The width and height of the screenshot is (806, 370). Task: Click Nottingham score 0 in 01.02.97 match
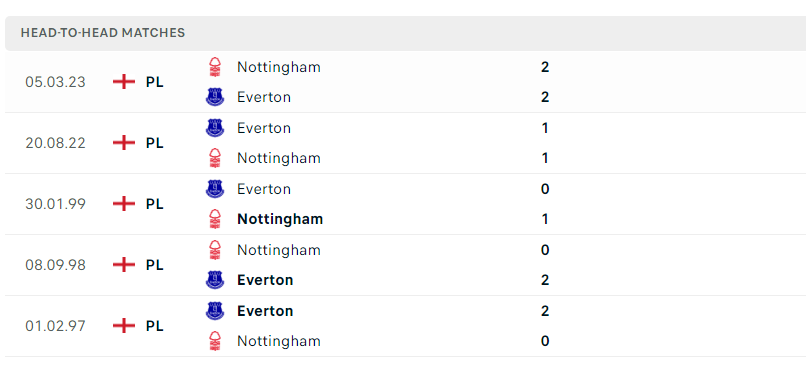click(545, 341)
